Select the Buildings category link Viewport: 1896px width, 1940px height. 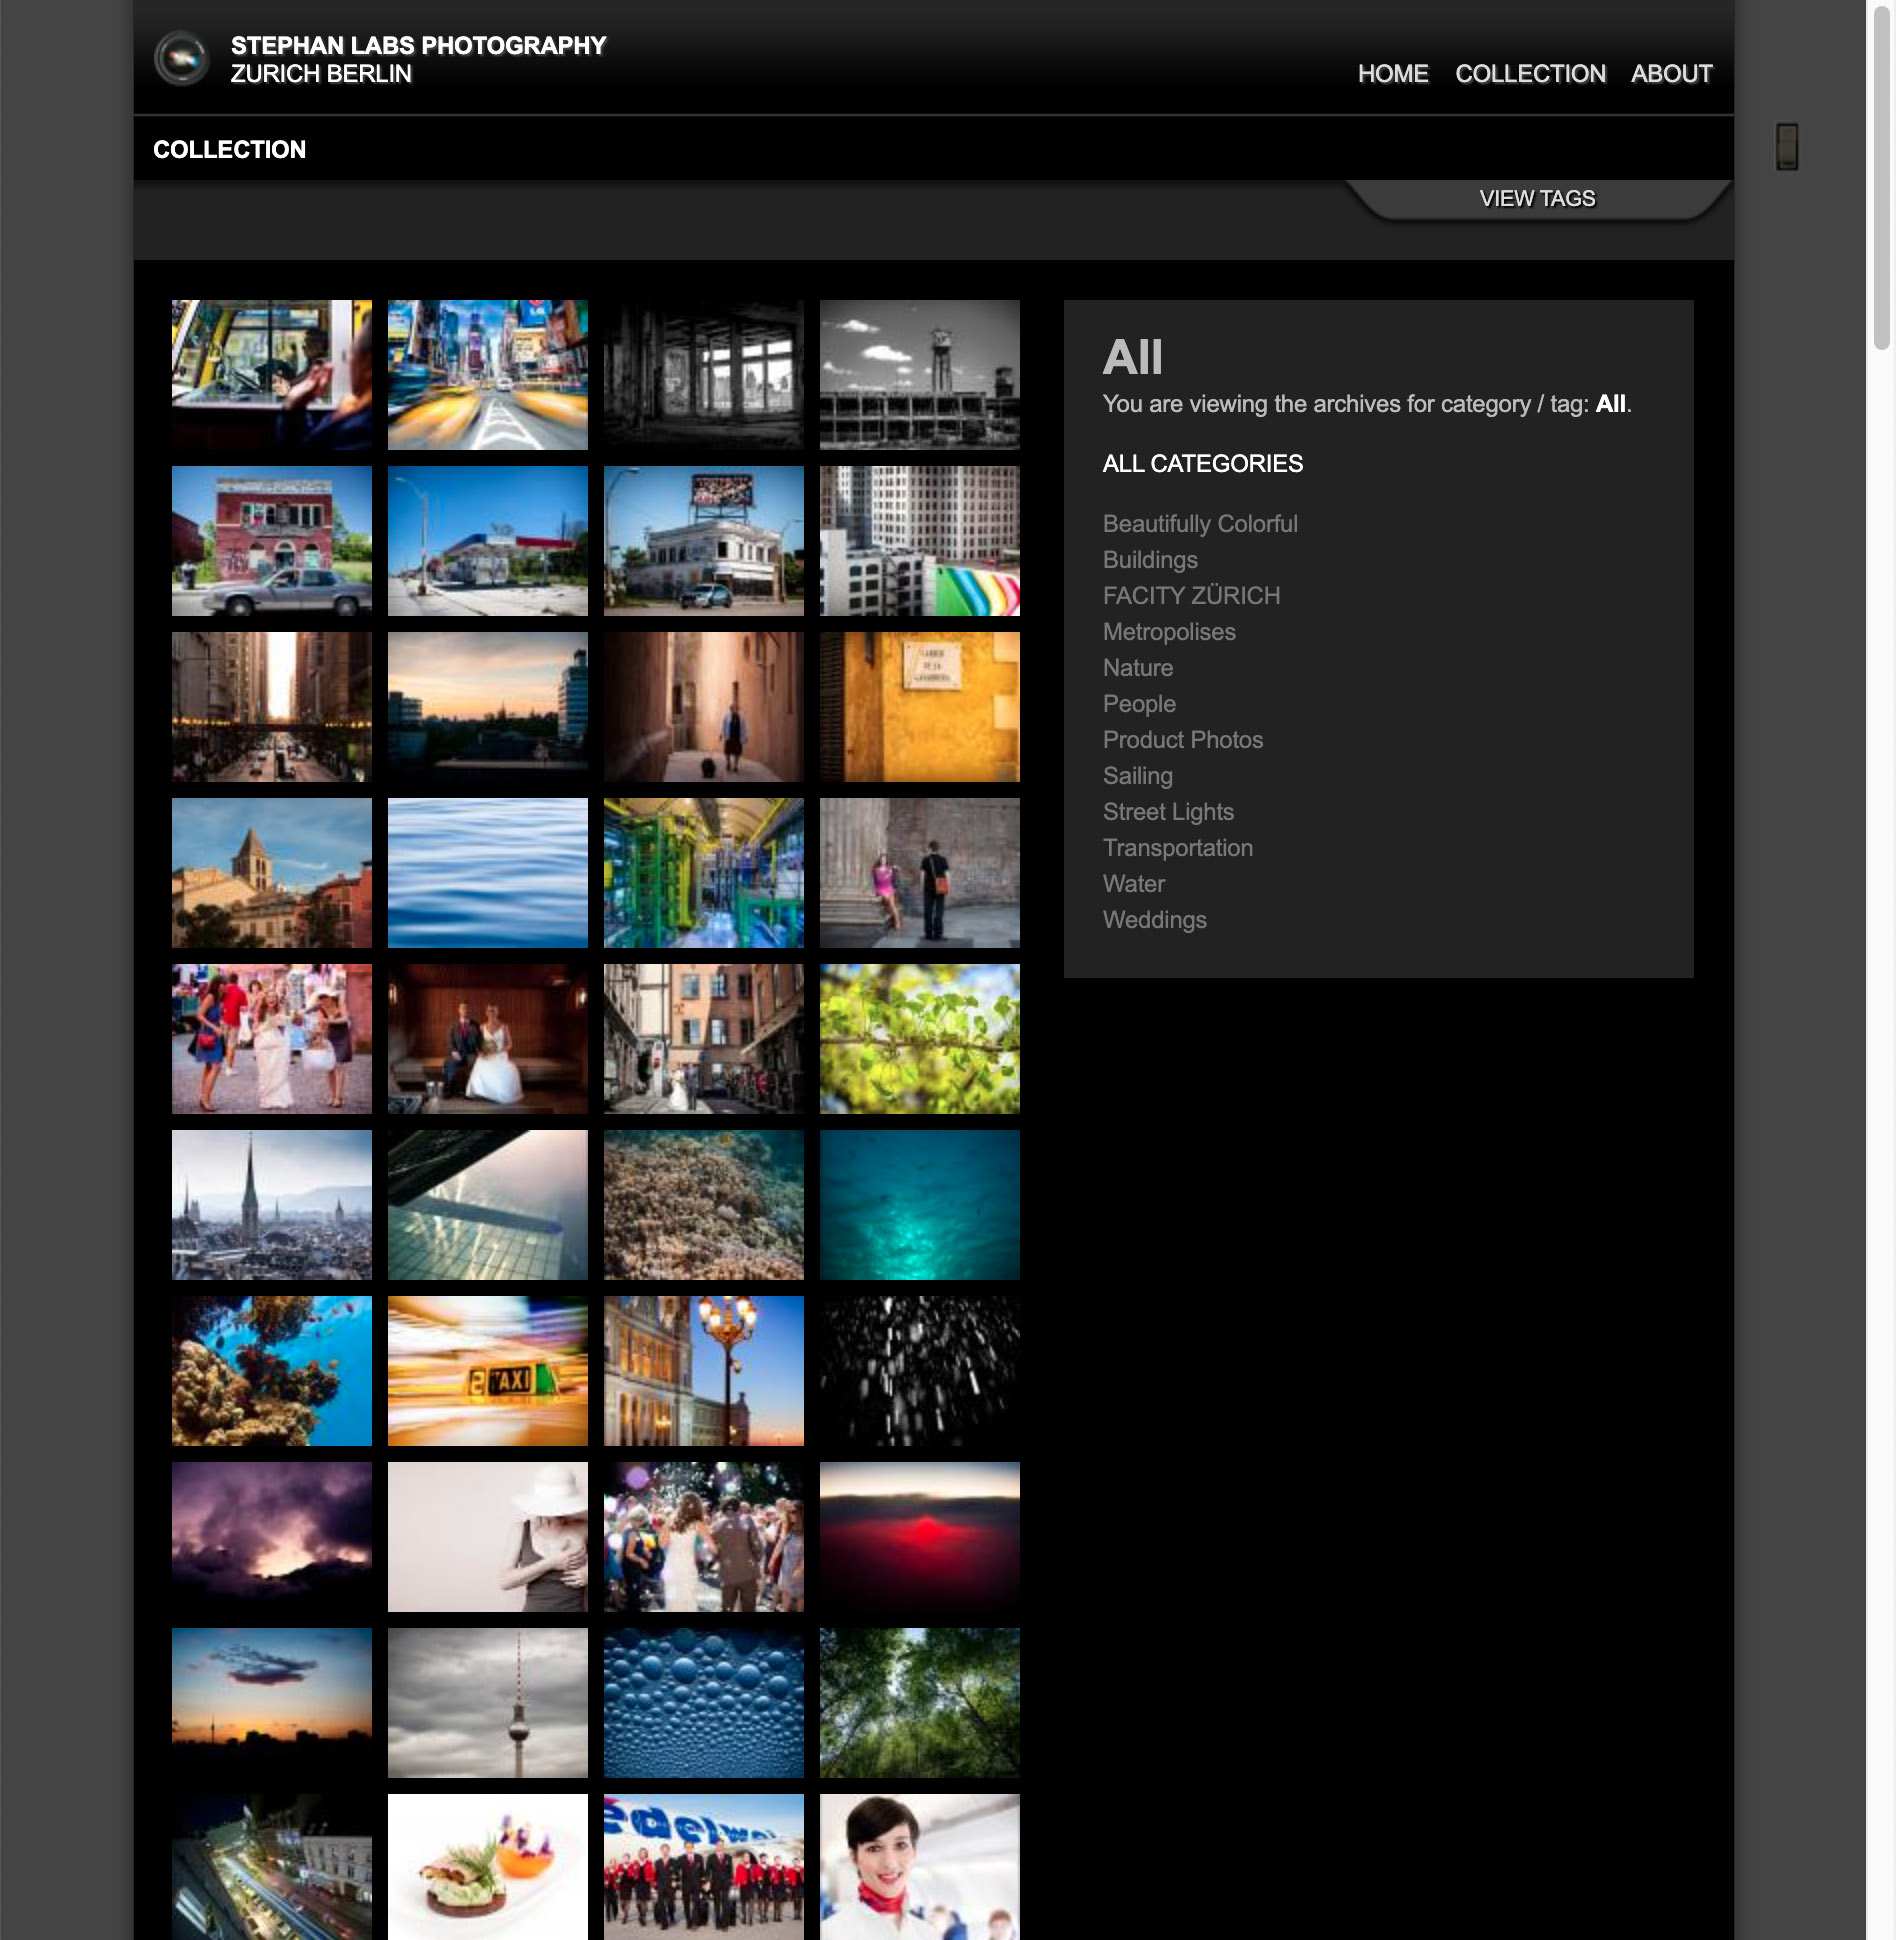[1149, 560]
